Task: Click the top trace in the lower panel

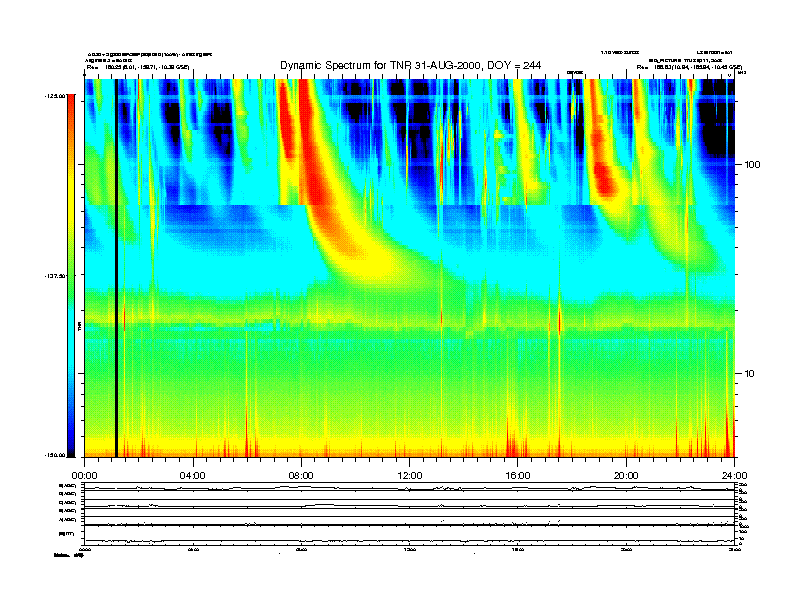Action: 409,488
